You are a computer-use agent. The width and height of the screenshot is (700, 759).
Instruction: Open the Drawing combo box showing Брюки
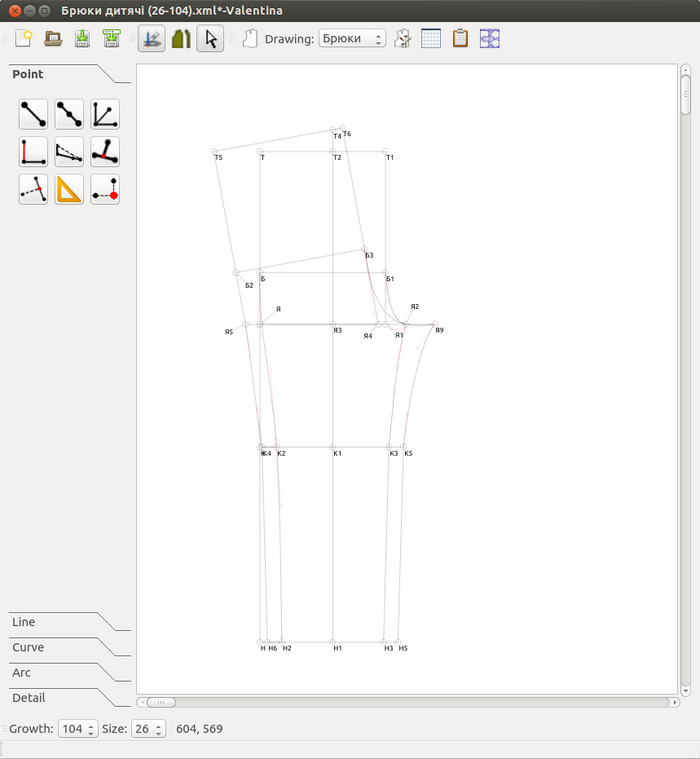pyautogui.click(x=352, y=38)
